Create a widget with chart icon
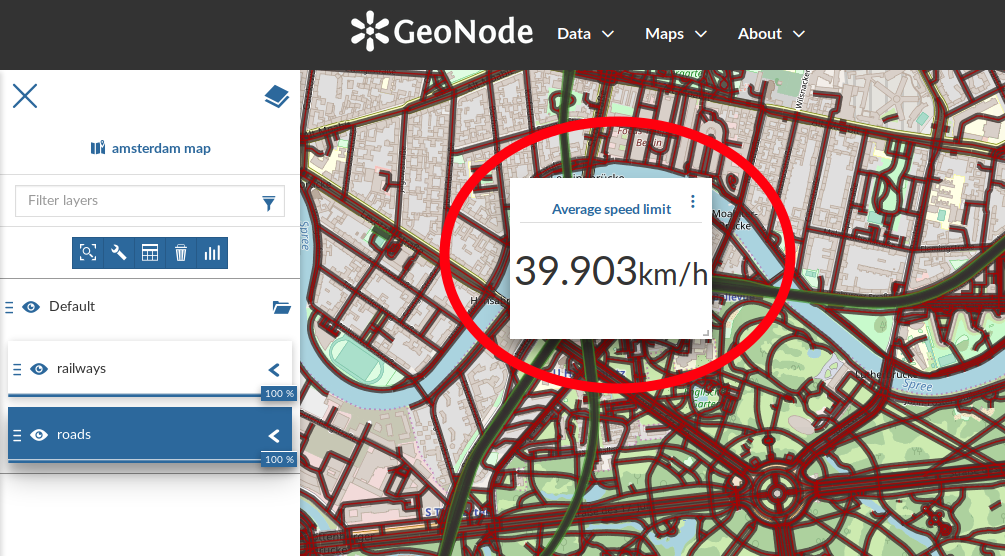 tap(212, 253)
